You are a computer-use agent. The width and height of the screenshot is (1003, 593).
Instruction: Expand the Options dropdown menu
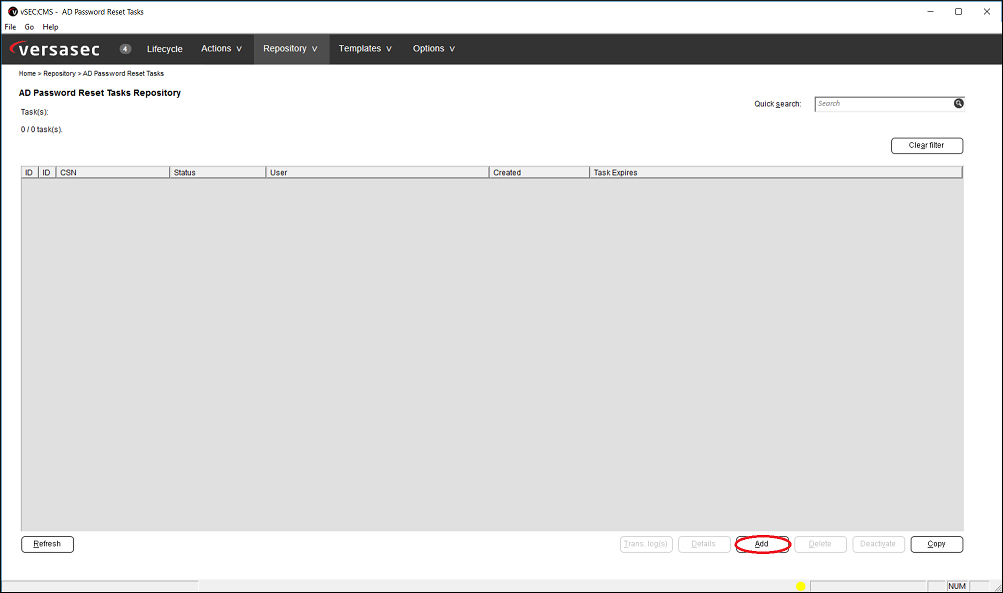434,49
